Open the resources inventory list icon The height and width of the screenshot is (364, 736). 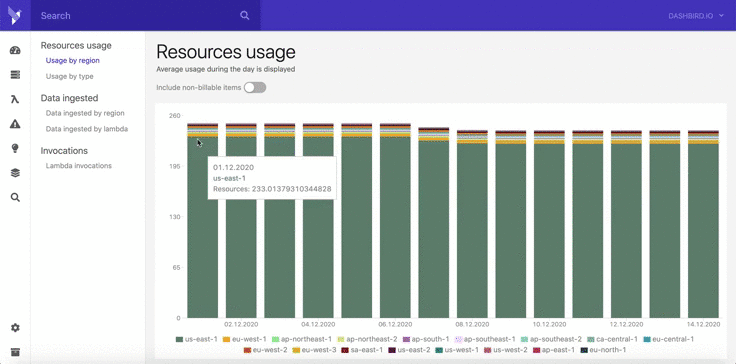click(x=15, y=75)
